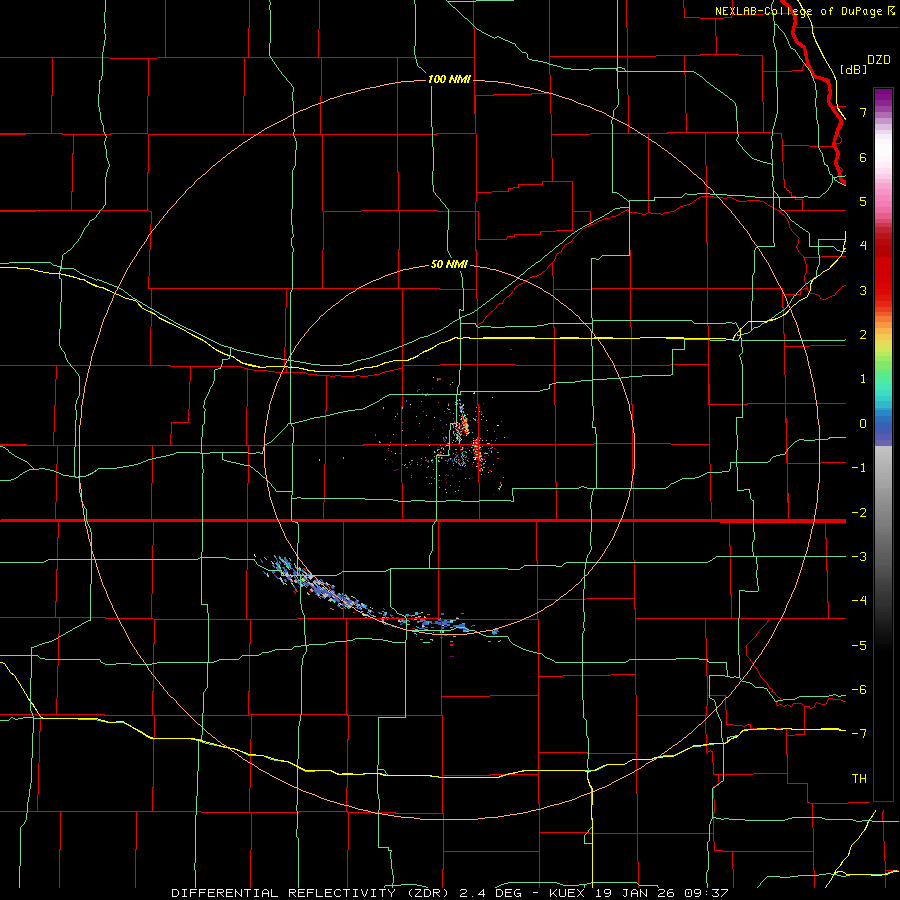
Task: Click the KUEX station identifier in caption
Action: [567, 893]
